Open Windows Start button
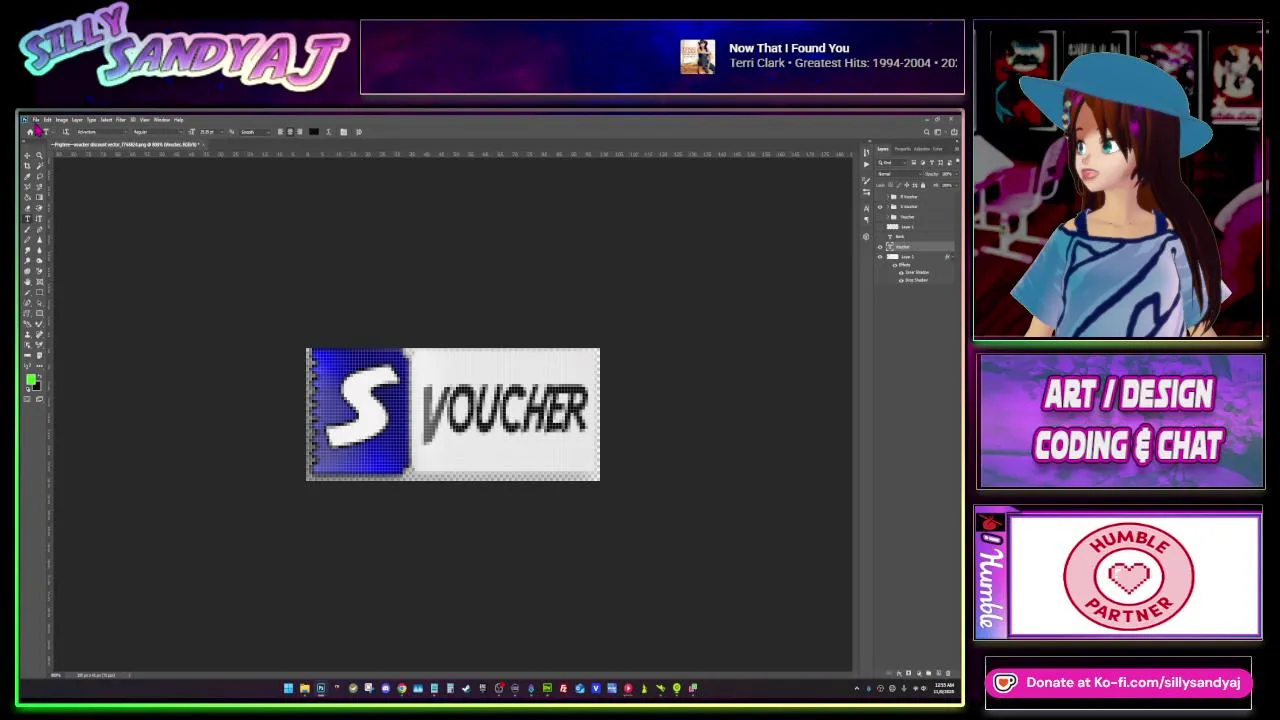The width and height of the screenshot is (1280, 720). (288, 688)
